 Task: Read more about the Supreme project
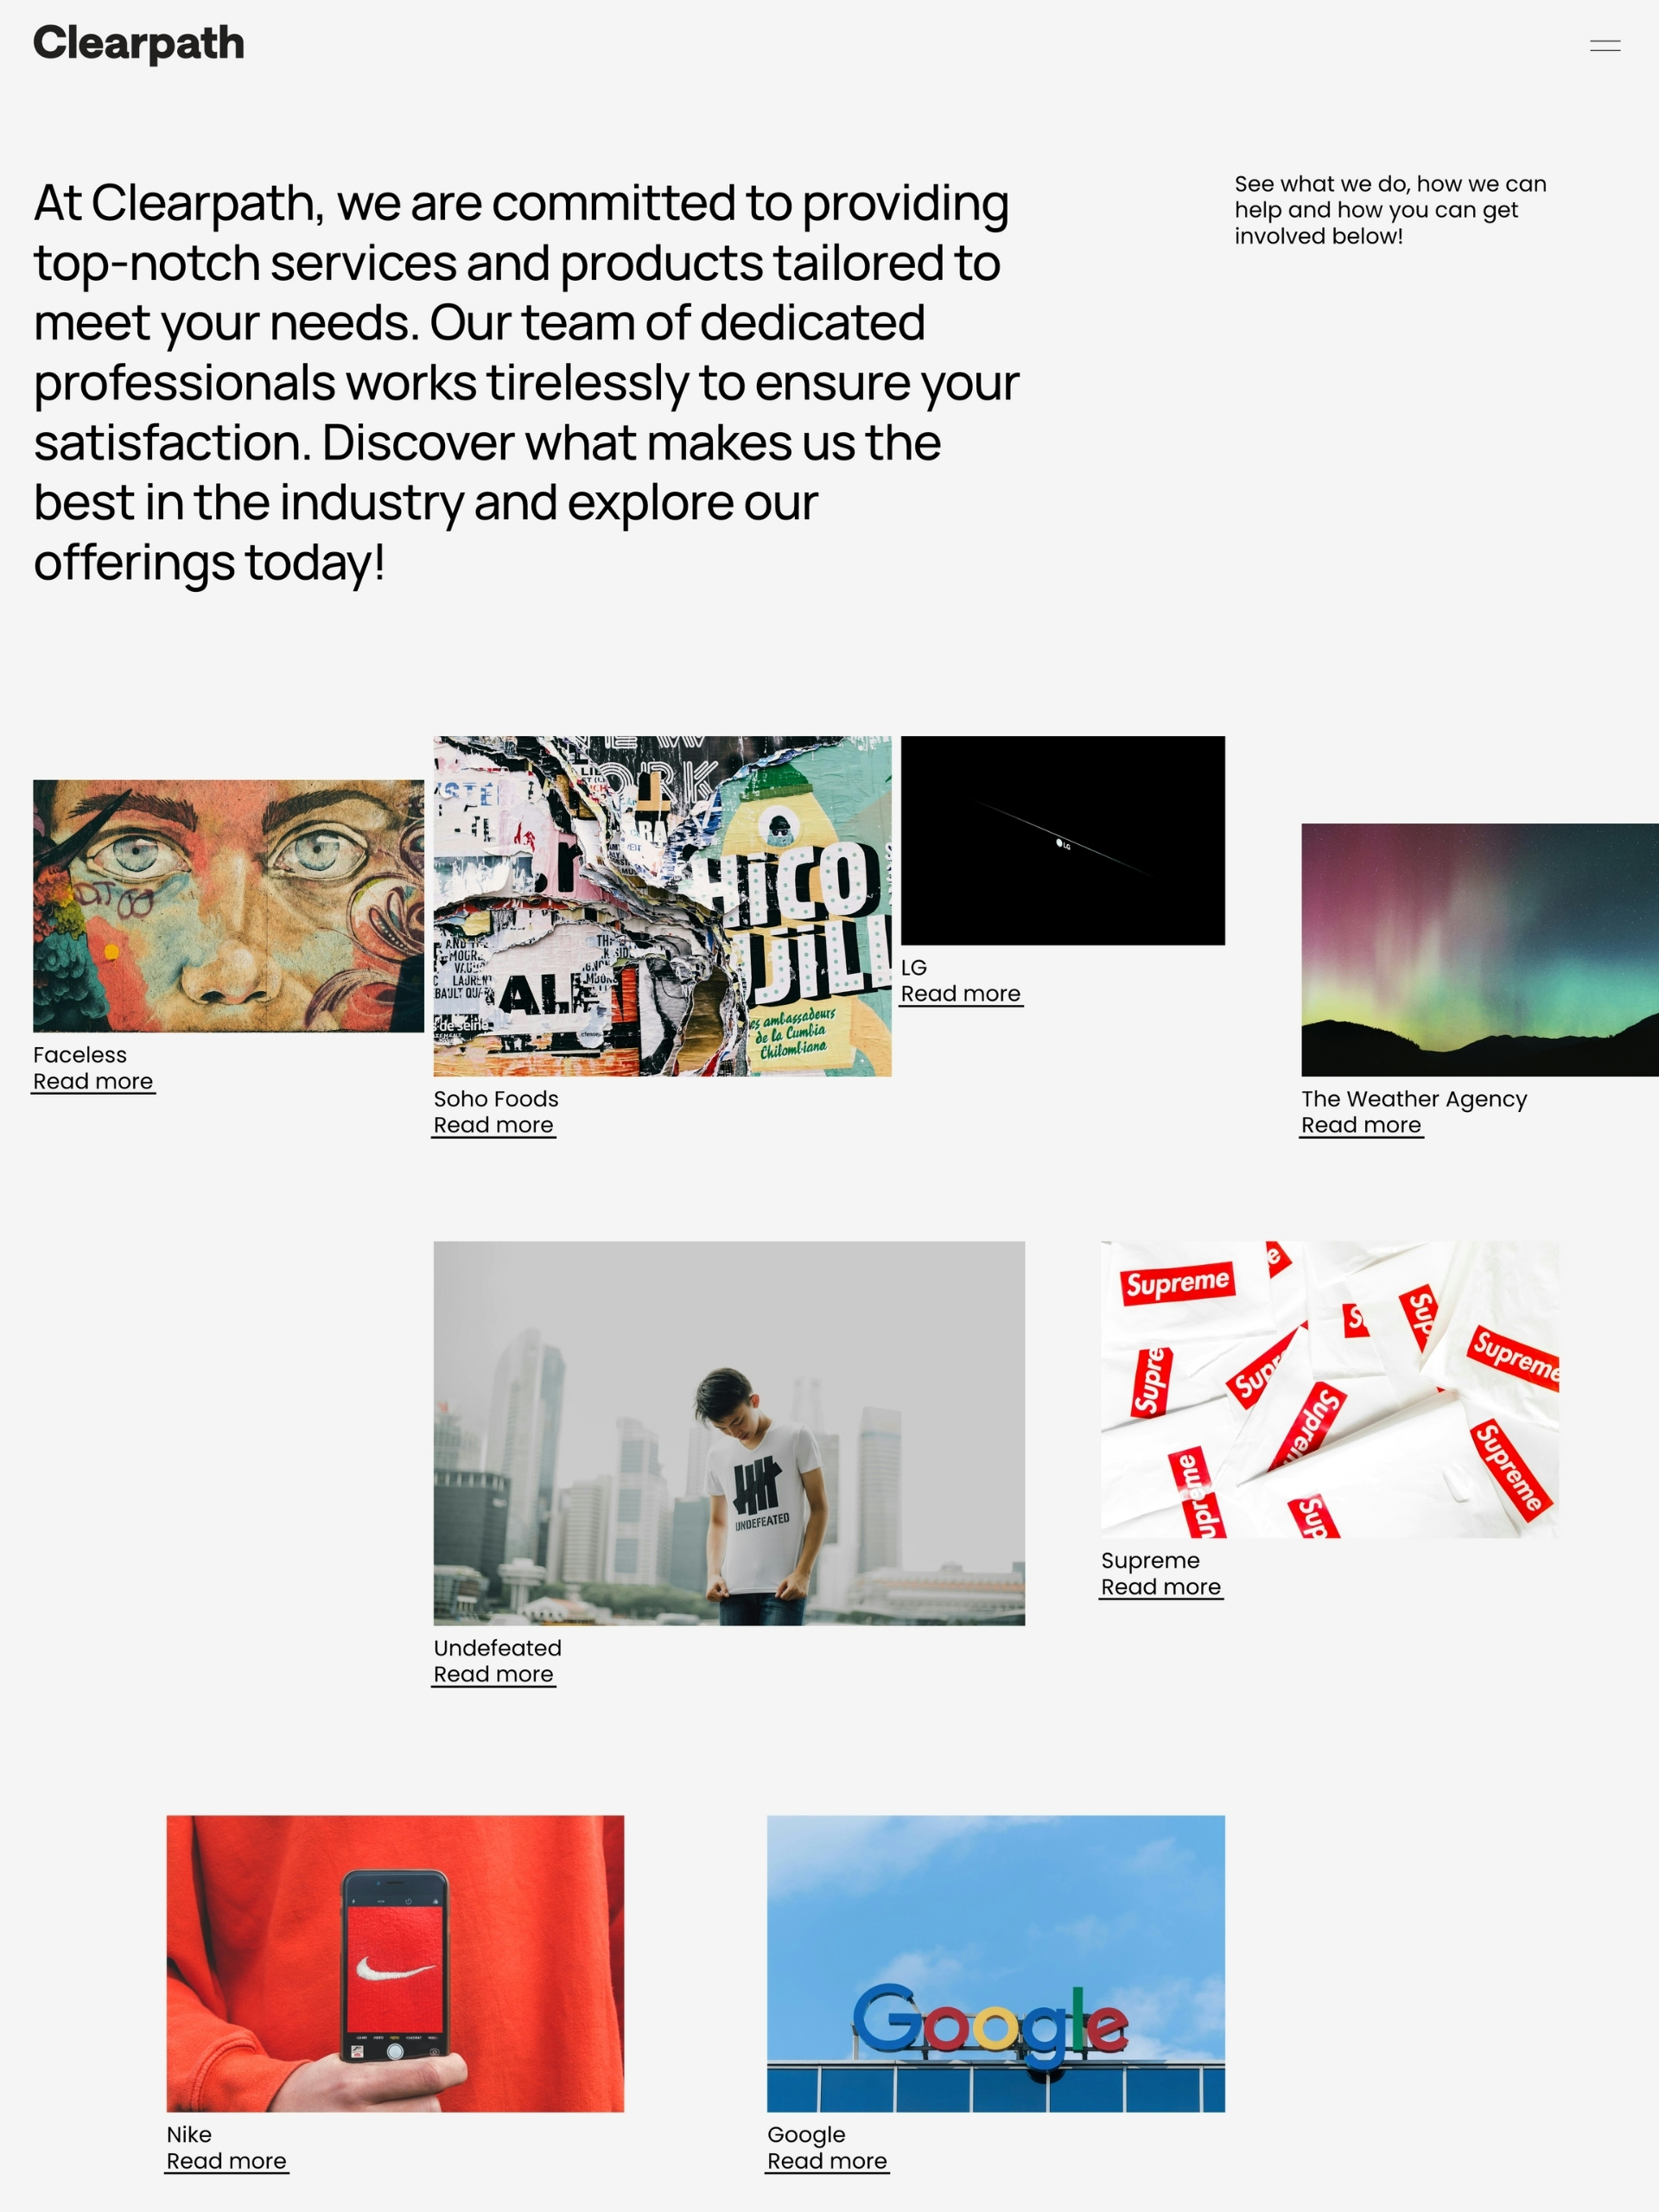click(1159, 1585)
